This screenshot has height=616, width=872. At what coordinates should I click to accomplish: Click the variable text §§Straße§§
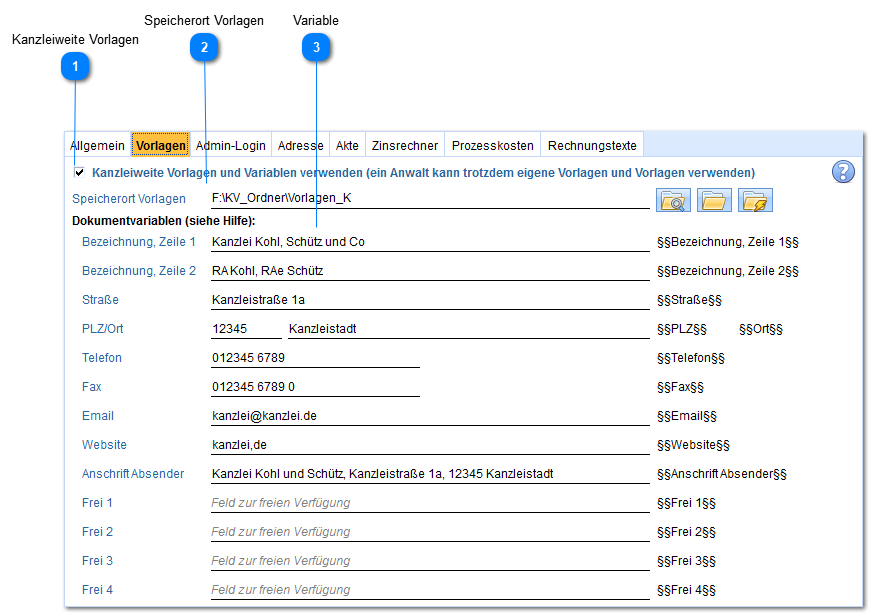click(690, 300)
